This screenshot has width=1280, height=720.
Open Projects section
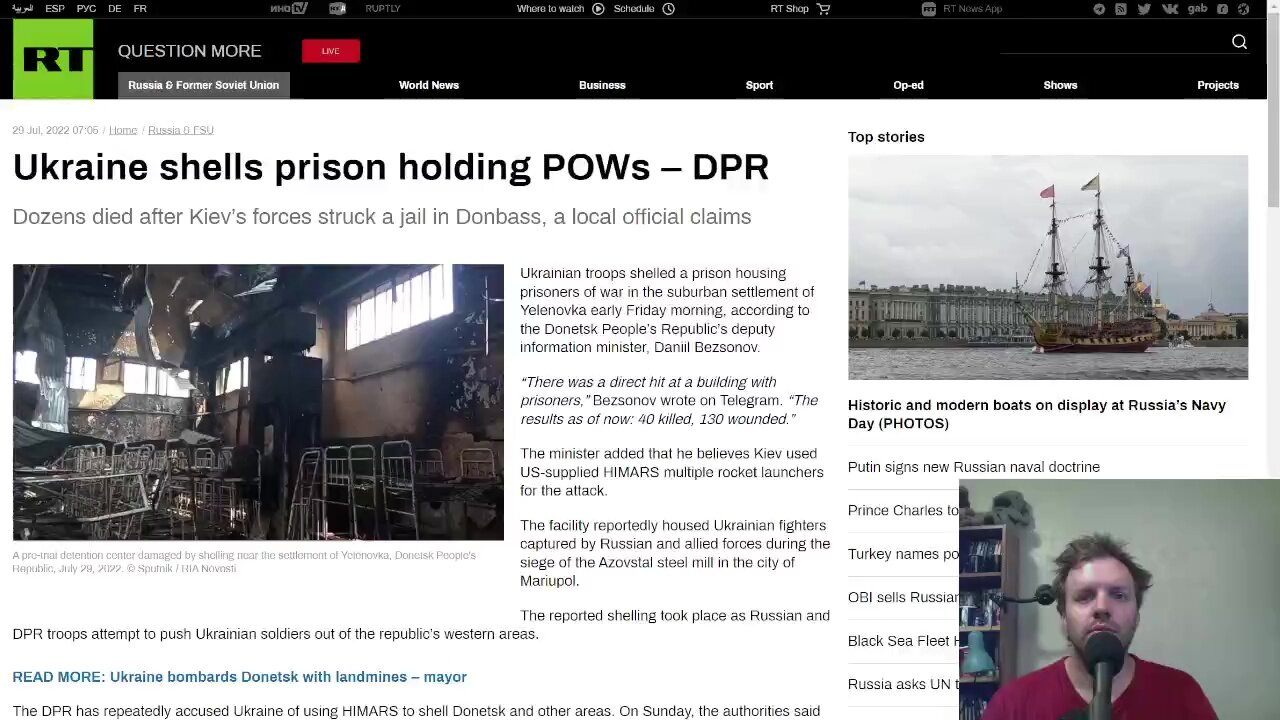tap(1218, 85)
